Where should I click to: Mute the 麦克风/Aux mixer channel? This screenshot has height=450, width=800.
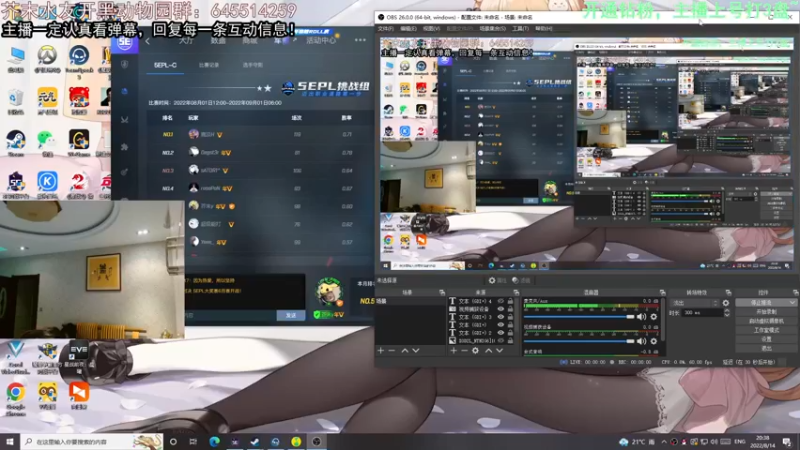click(x=641, y=317)
